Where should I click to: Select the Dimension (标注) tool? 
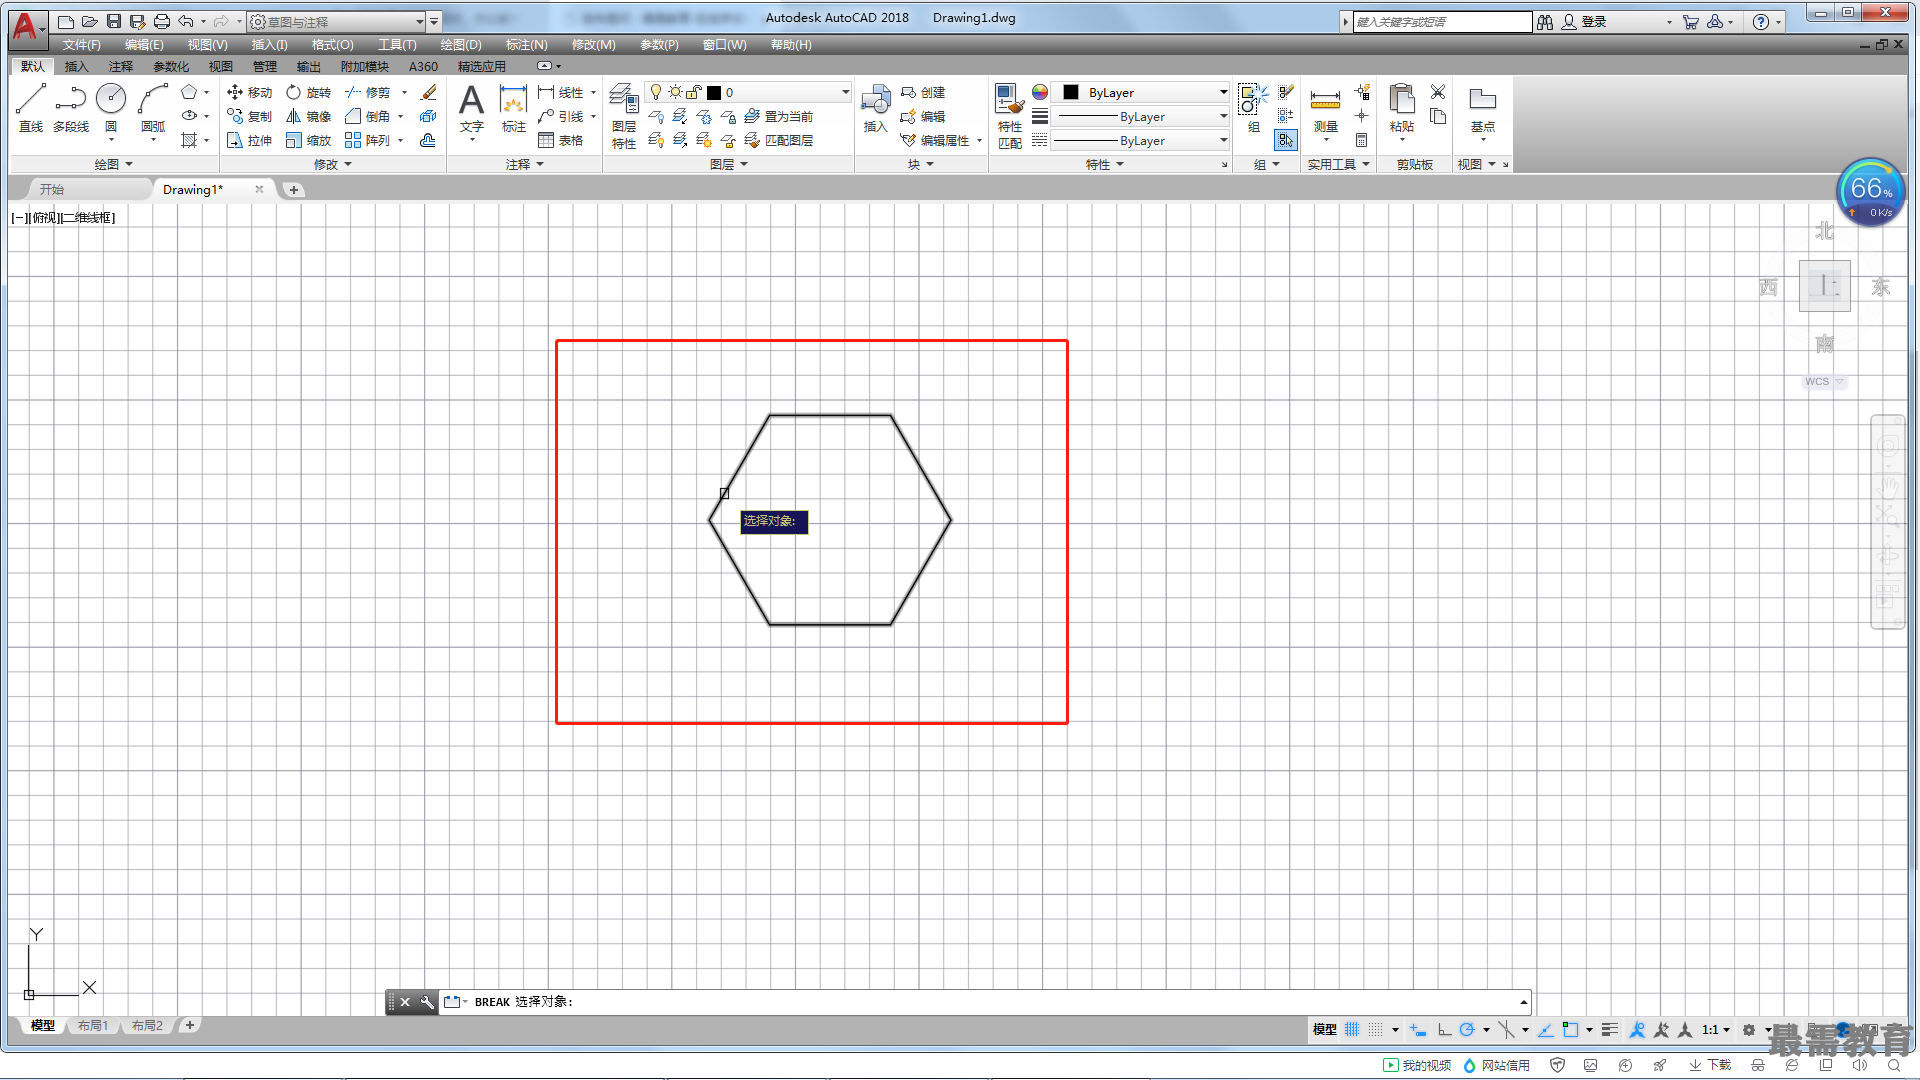[x=513, y=108]
